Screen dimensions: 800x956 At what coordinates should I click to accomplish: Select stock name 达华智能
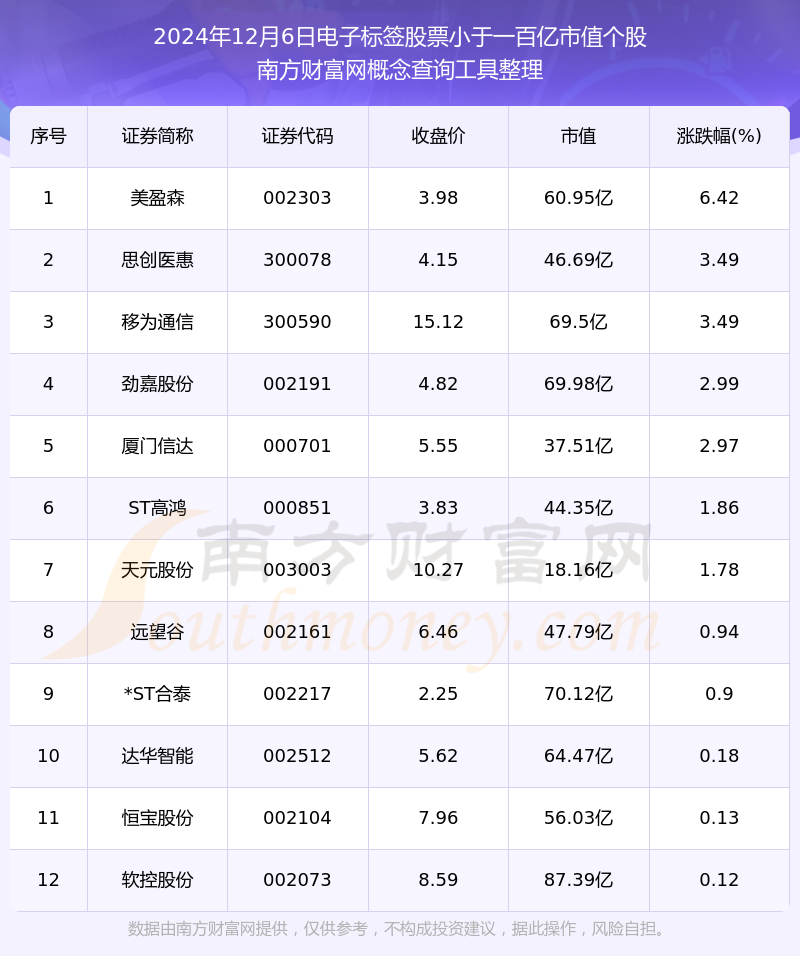(157, 756)
